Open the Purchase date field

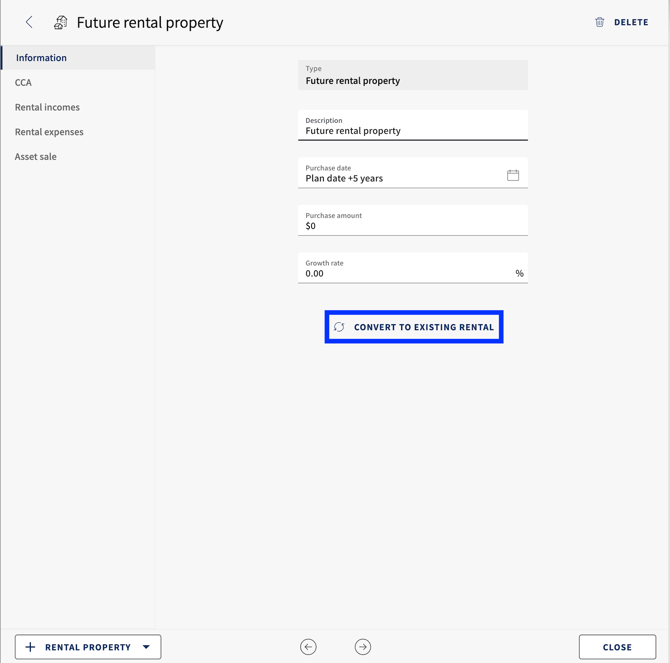point(413,173)
